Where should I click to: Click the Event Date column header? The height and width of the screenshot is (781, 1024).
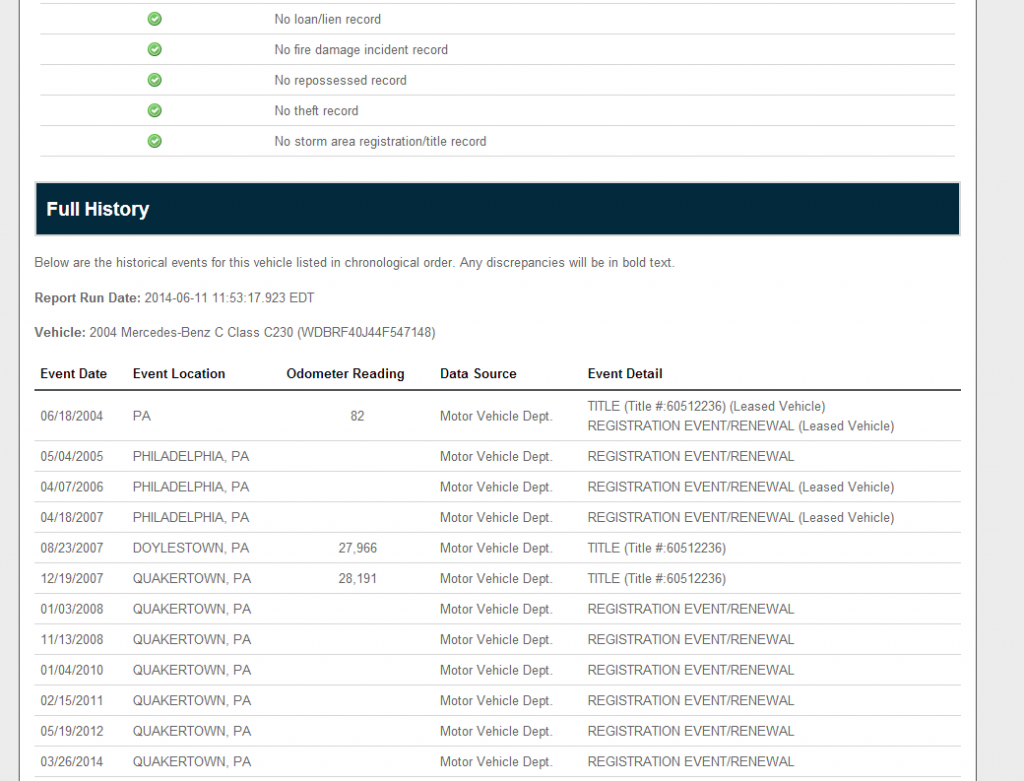pos(73,374)
